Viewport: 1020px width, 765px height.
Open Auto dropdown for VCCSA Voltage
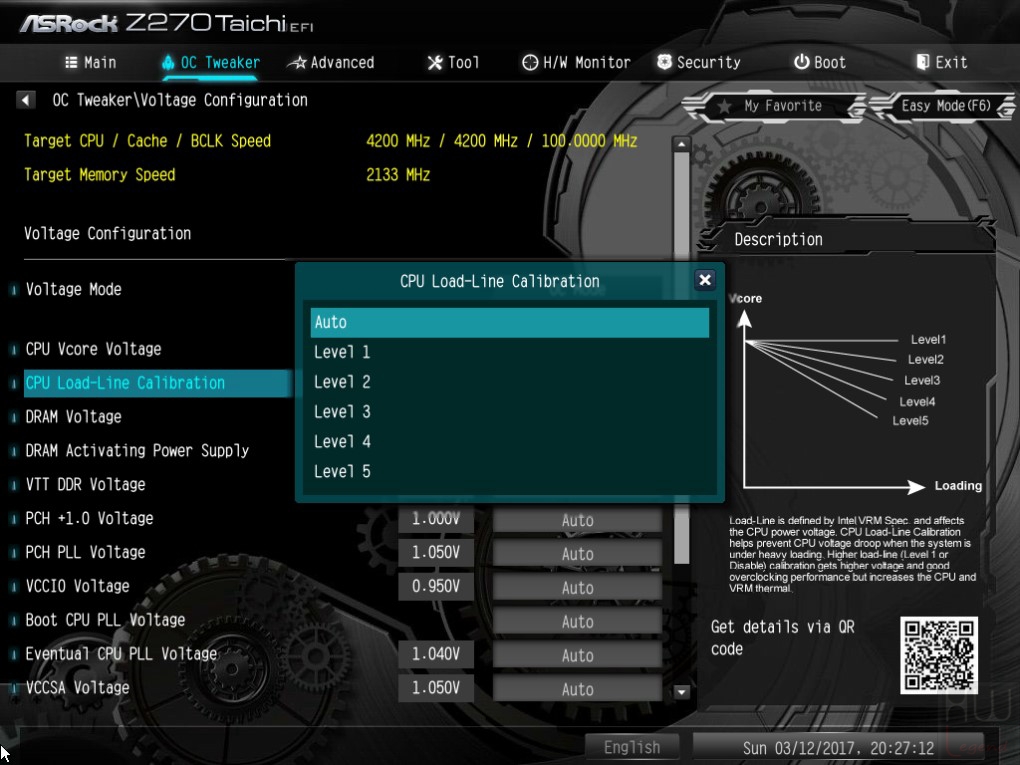(577, 689)
